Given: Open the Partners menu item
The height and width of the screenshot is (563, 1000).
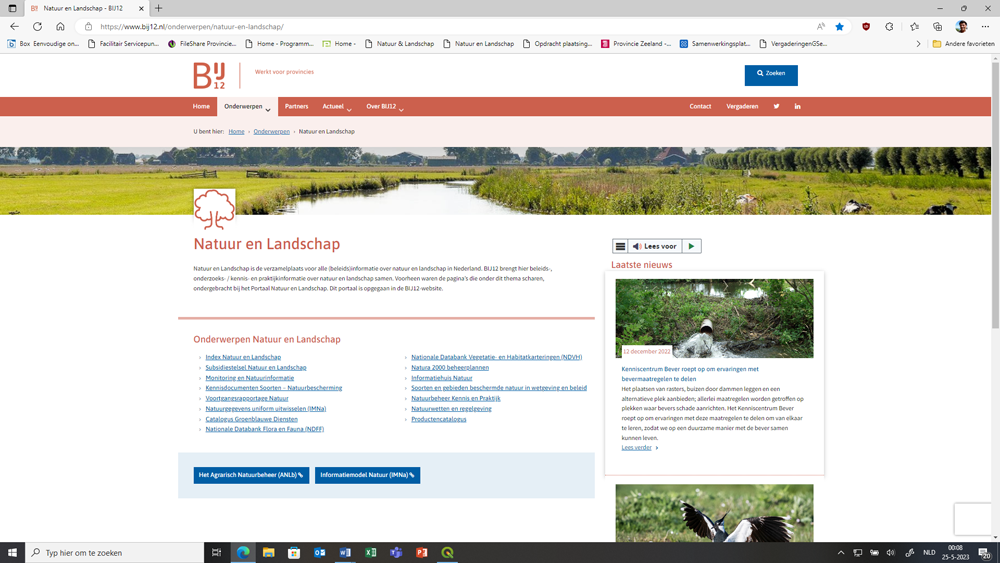Looking at the screenshot, I should [297, 106].
